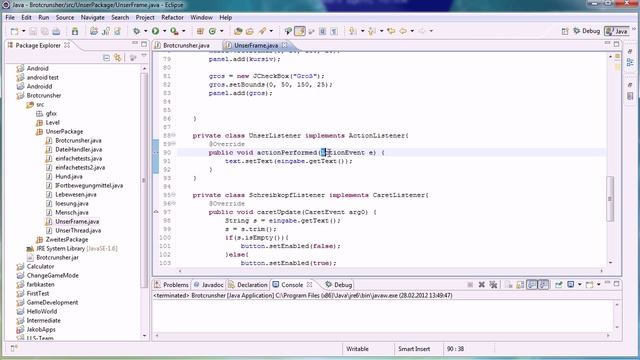Open the Window menu
Image resolution: width=640 pixels, height=360 pixels.
[201, 18]
